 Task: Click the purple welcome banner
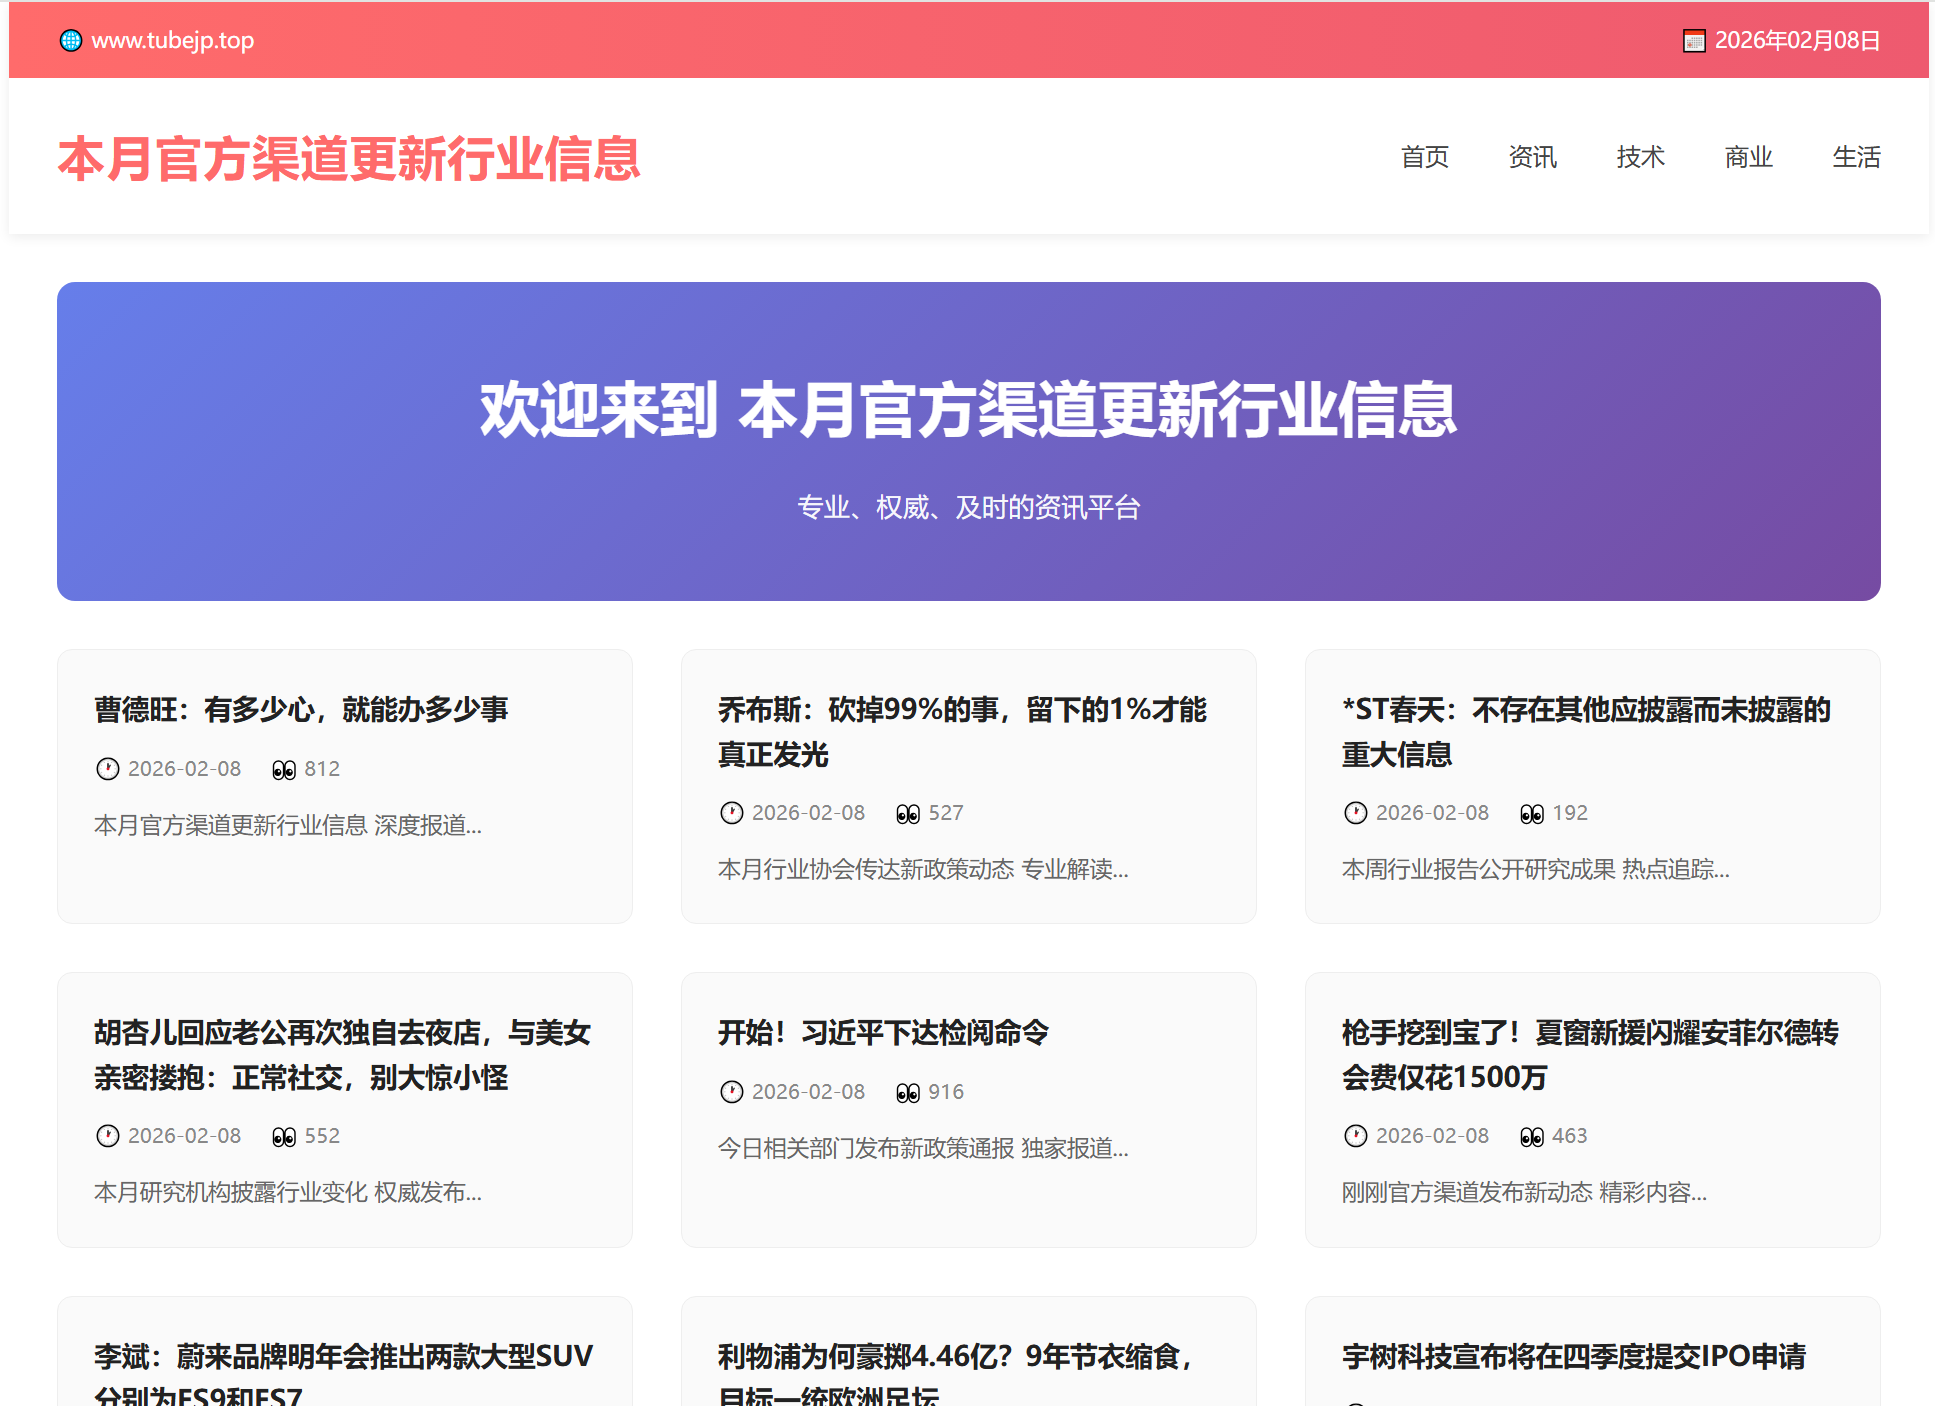coord(968,441)
